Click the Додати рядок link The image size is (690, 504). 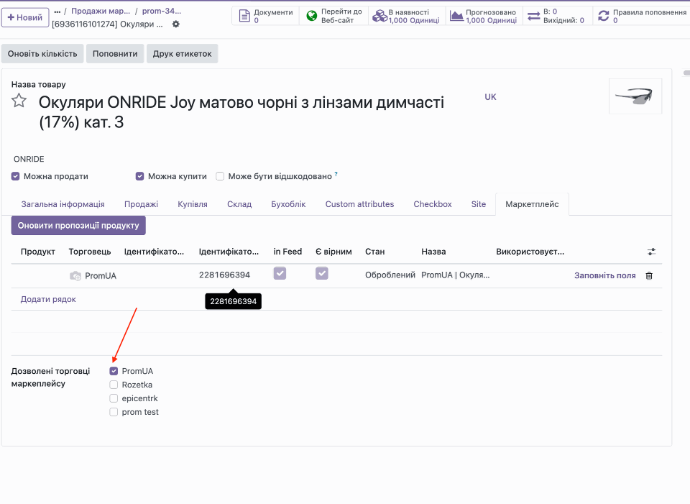pyautogui.click(x=48, y=299)
